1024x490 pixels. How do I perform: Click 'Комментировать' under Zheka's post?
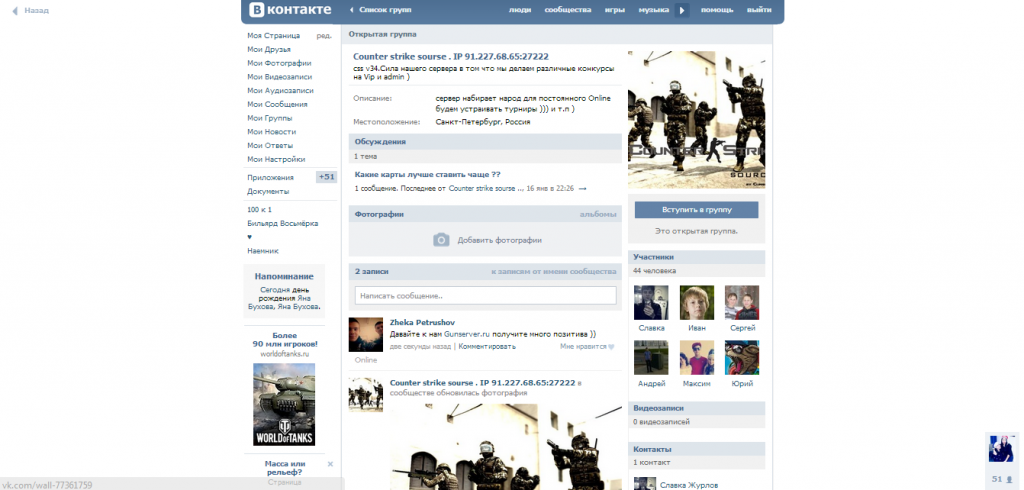tap(487, 346)
